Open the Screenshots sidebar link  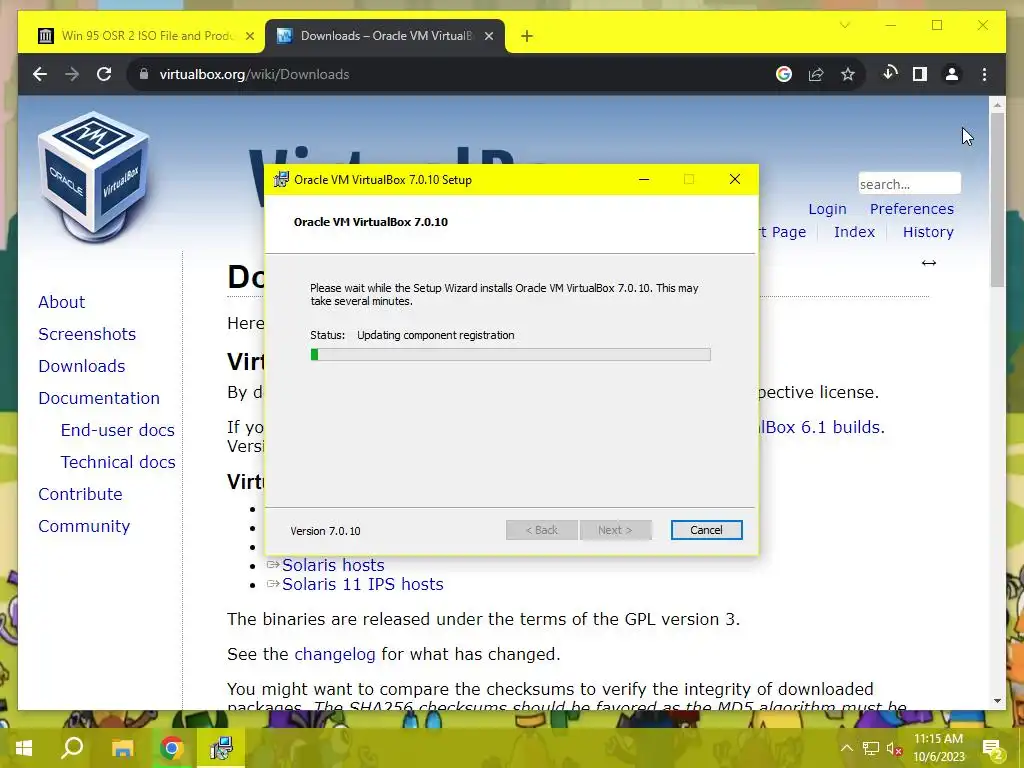click(x=87, y=334)
